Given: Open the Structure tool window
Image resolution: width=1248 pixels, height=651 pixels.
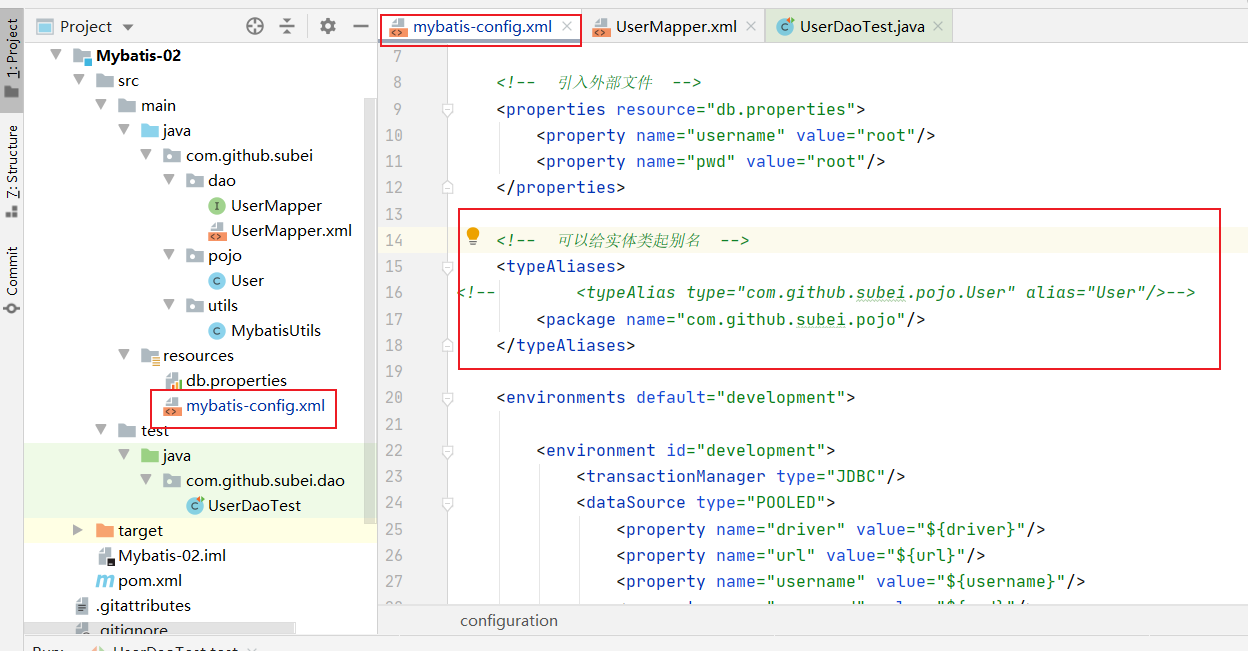Looking at the screenshot, I should (x=12, y=170).
